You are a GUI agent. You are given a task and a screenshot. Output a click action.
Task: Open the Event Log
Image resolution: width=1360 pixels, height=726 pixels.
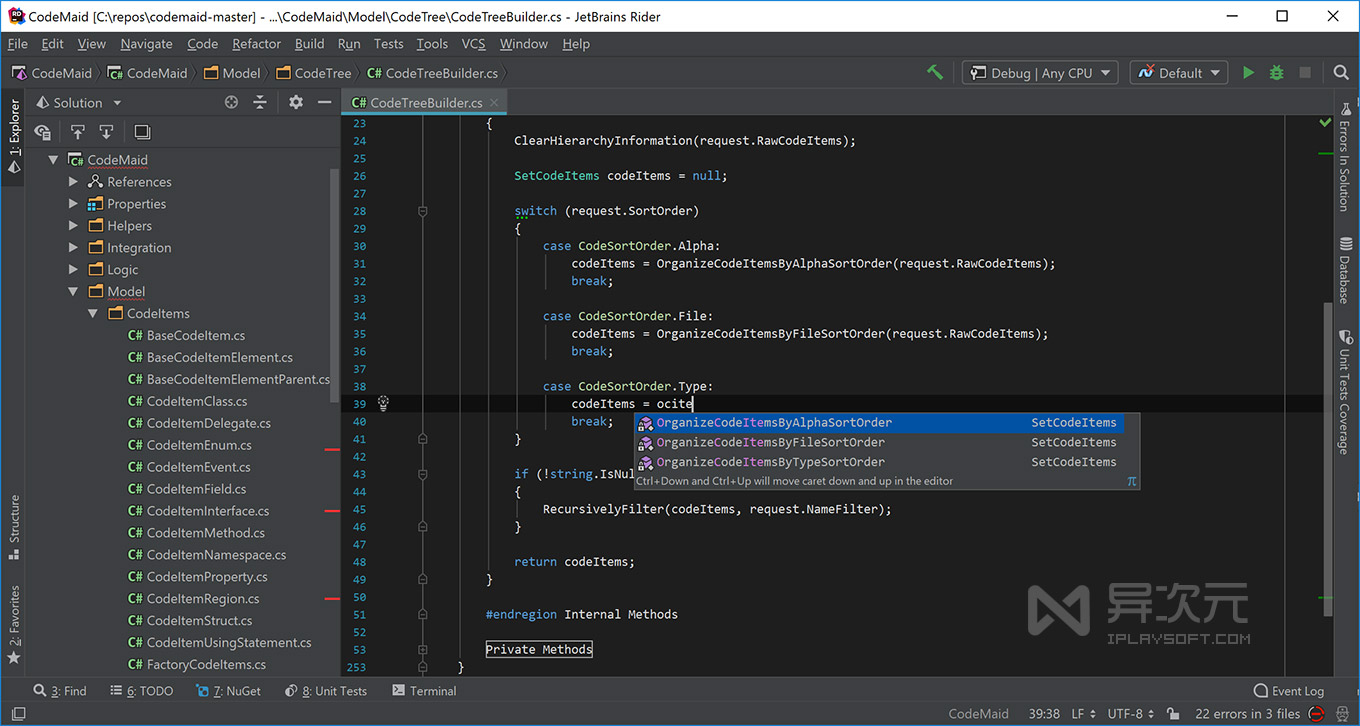click(1288, 690)
